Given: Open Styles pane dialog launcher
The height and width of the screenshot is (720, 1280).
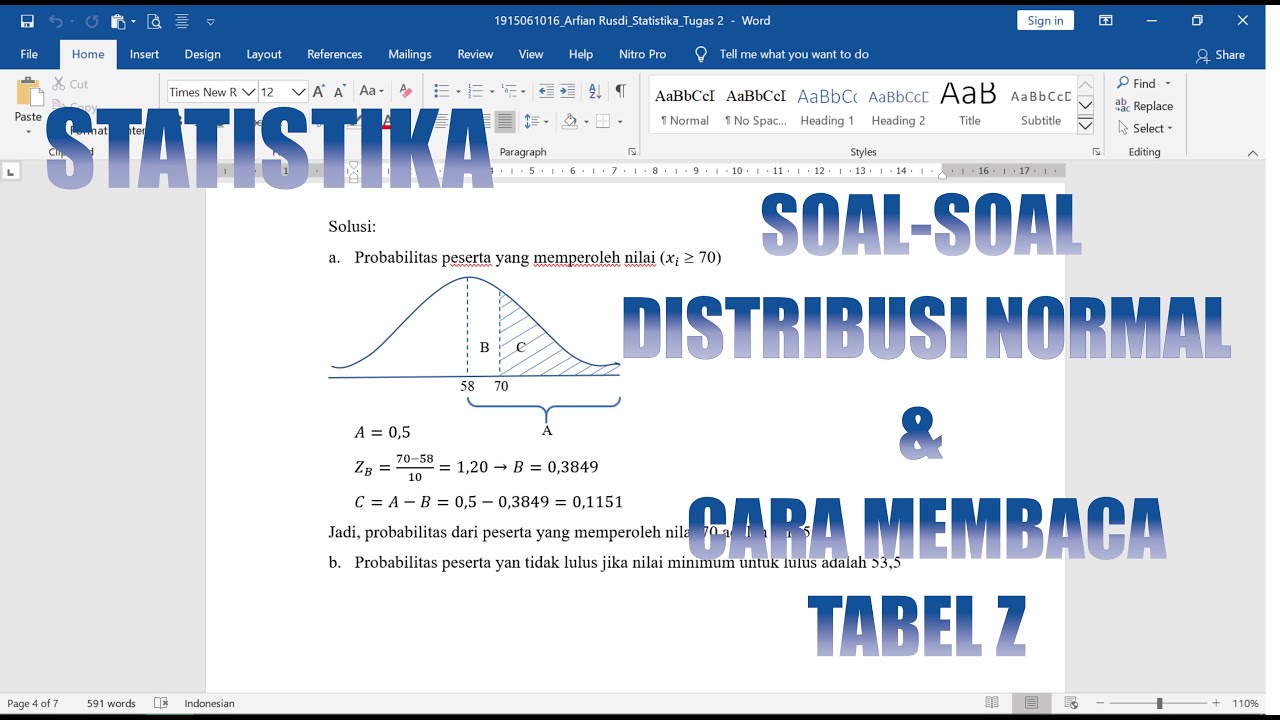Looking at the screenshot, I should click(1096, 152).
